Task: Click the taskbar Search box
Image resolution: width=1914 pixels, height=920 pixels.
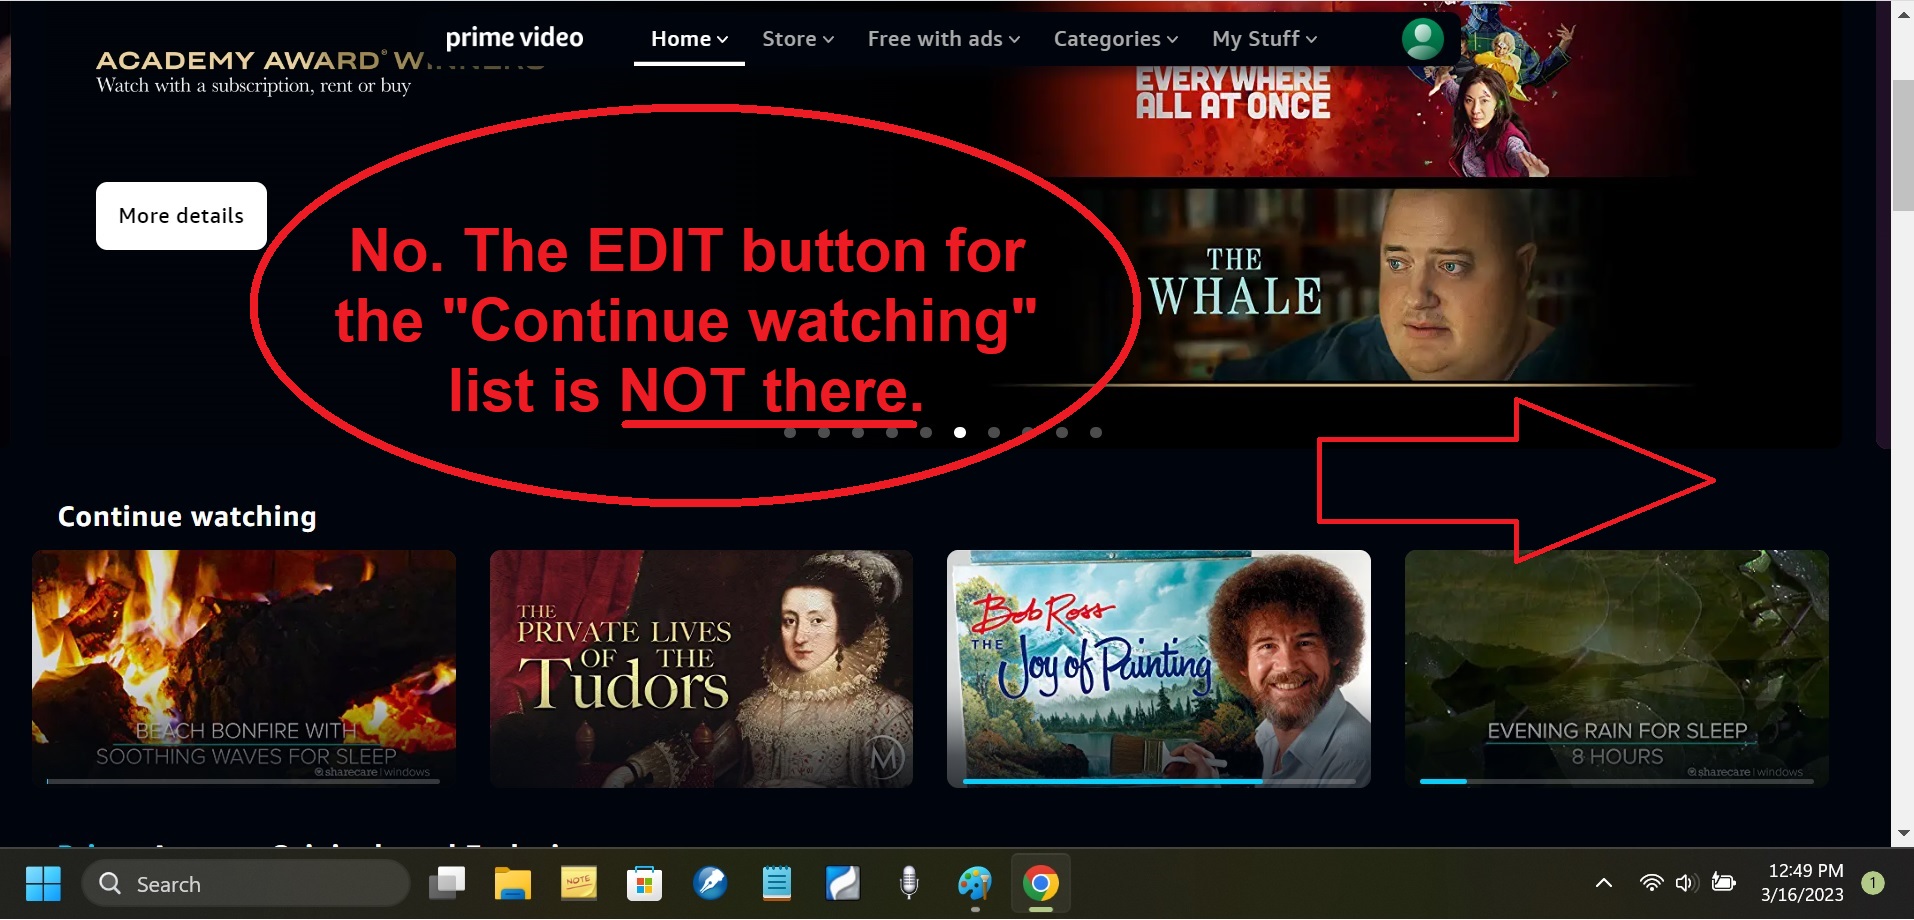Action: 246,884
